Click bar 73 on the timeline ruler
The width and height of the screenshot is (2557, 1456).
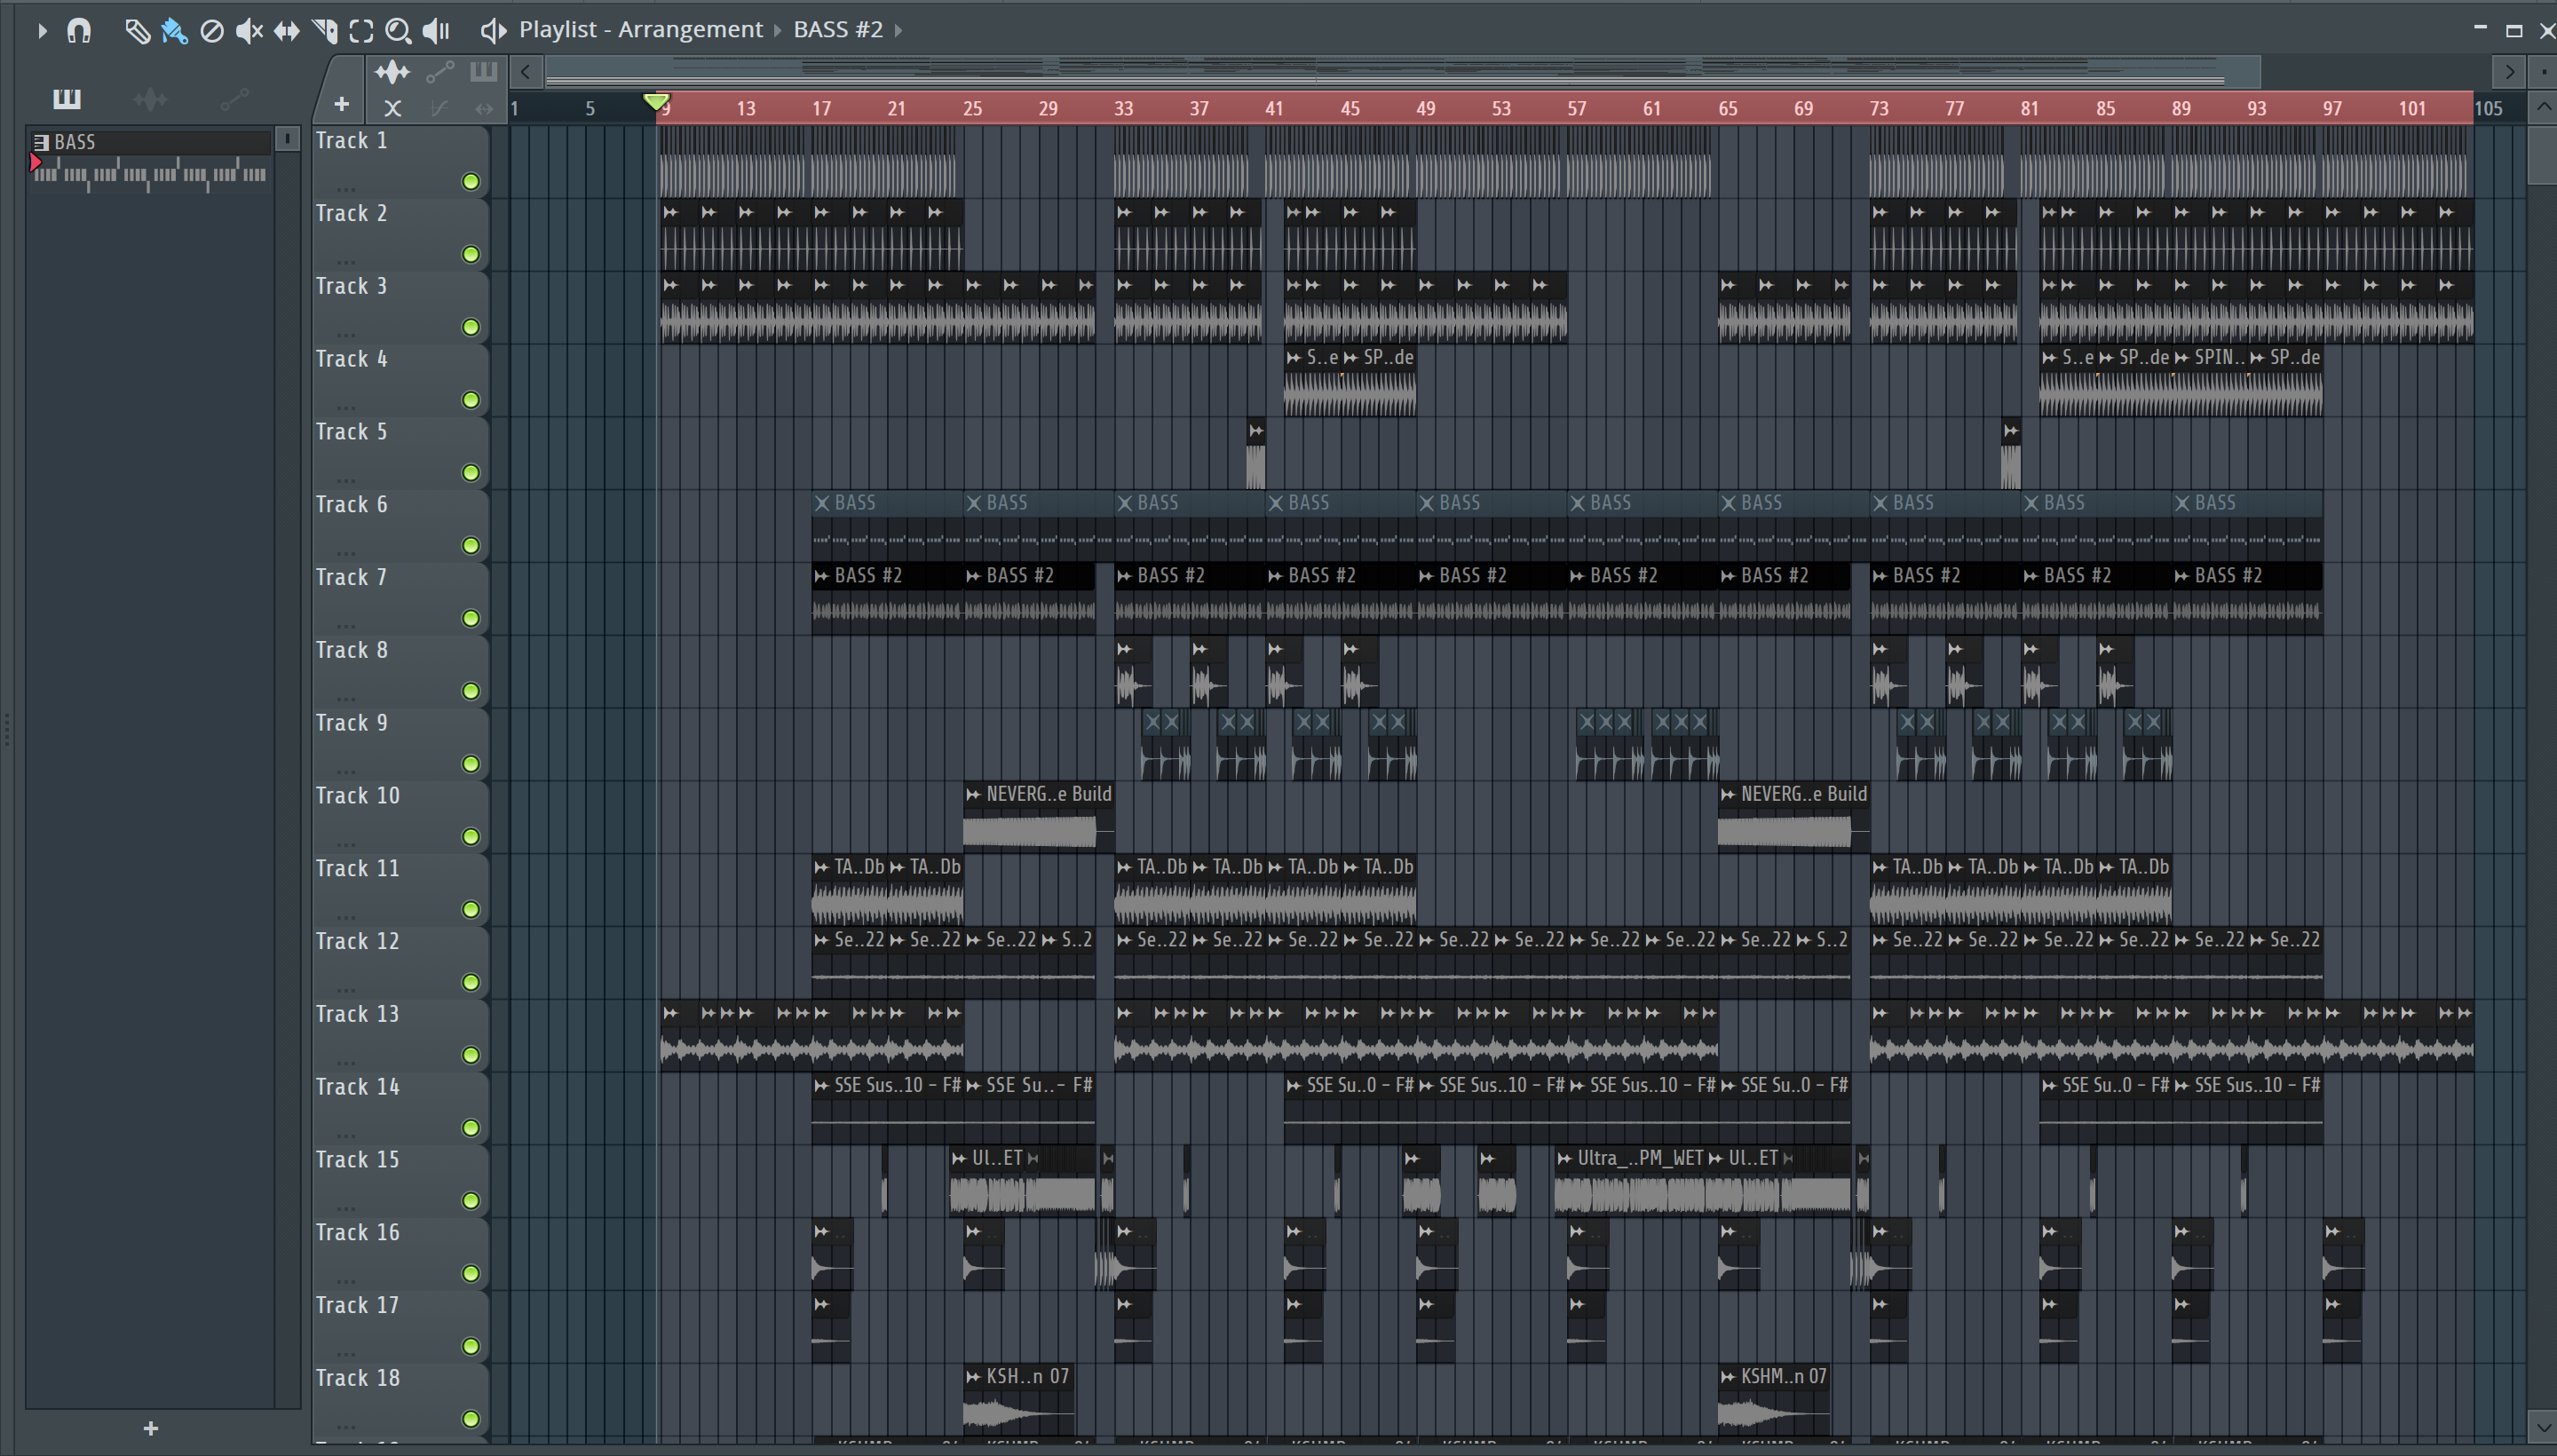click(x=1879, y=108)
